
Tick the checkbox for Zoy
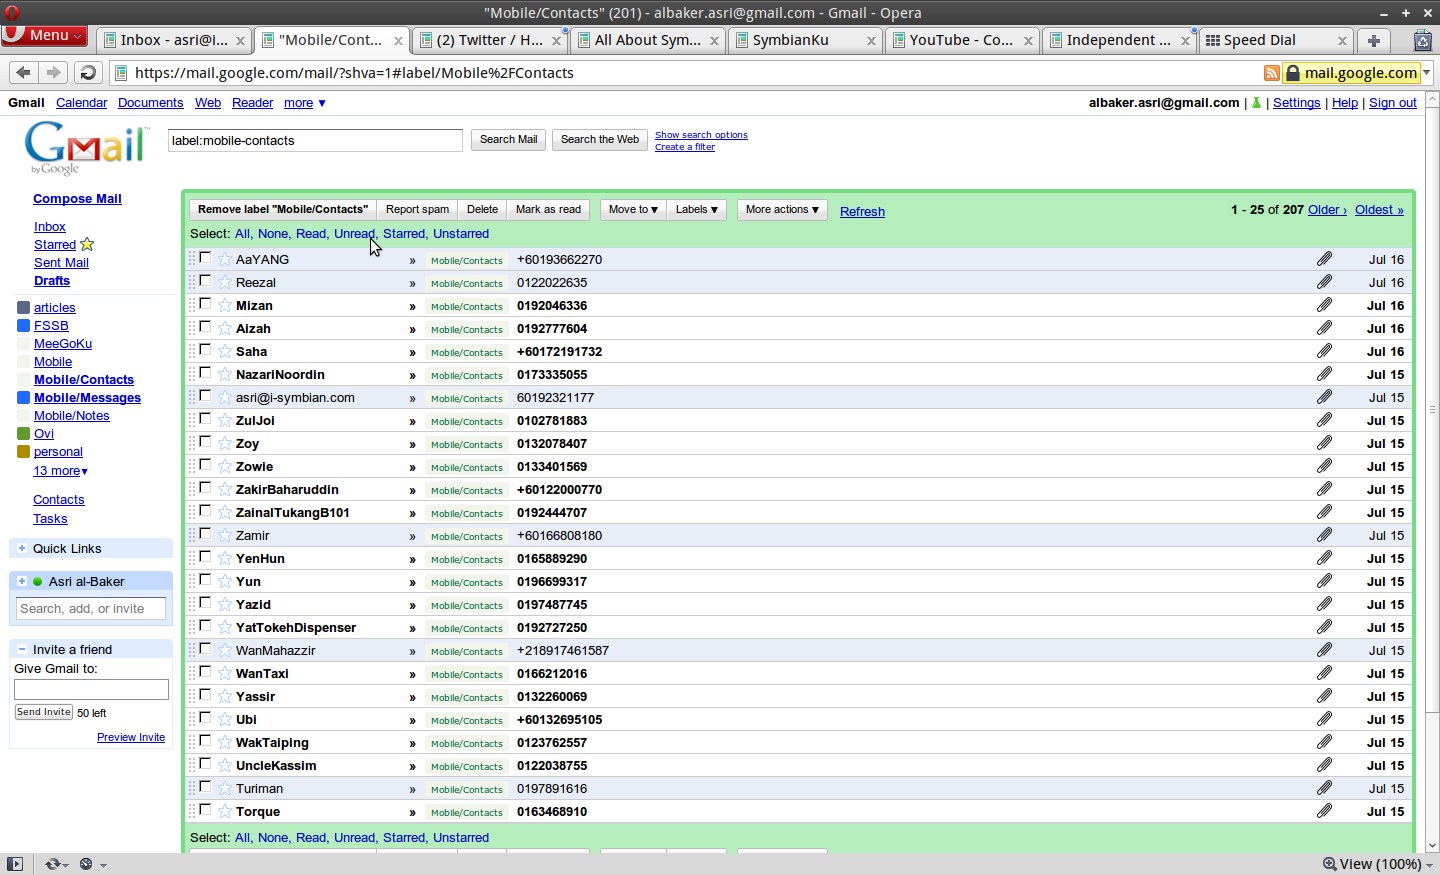click(205, 442)
